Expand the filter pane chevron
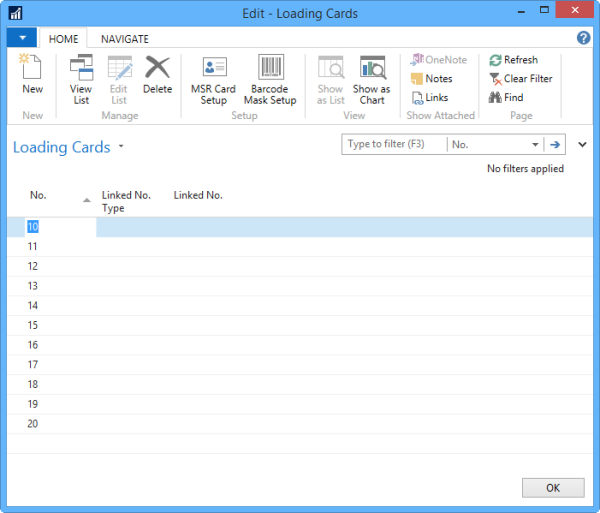 582,144
